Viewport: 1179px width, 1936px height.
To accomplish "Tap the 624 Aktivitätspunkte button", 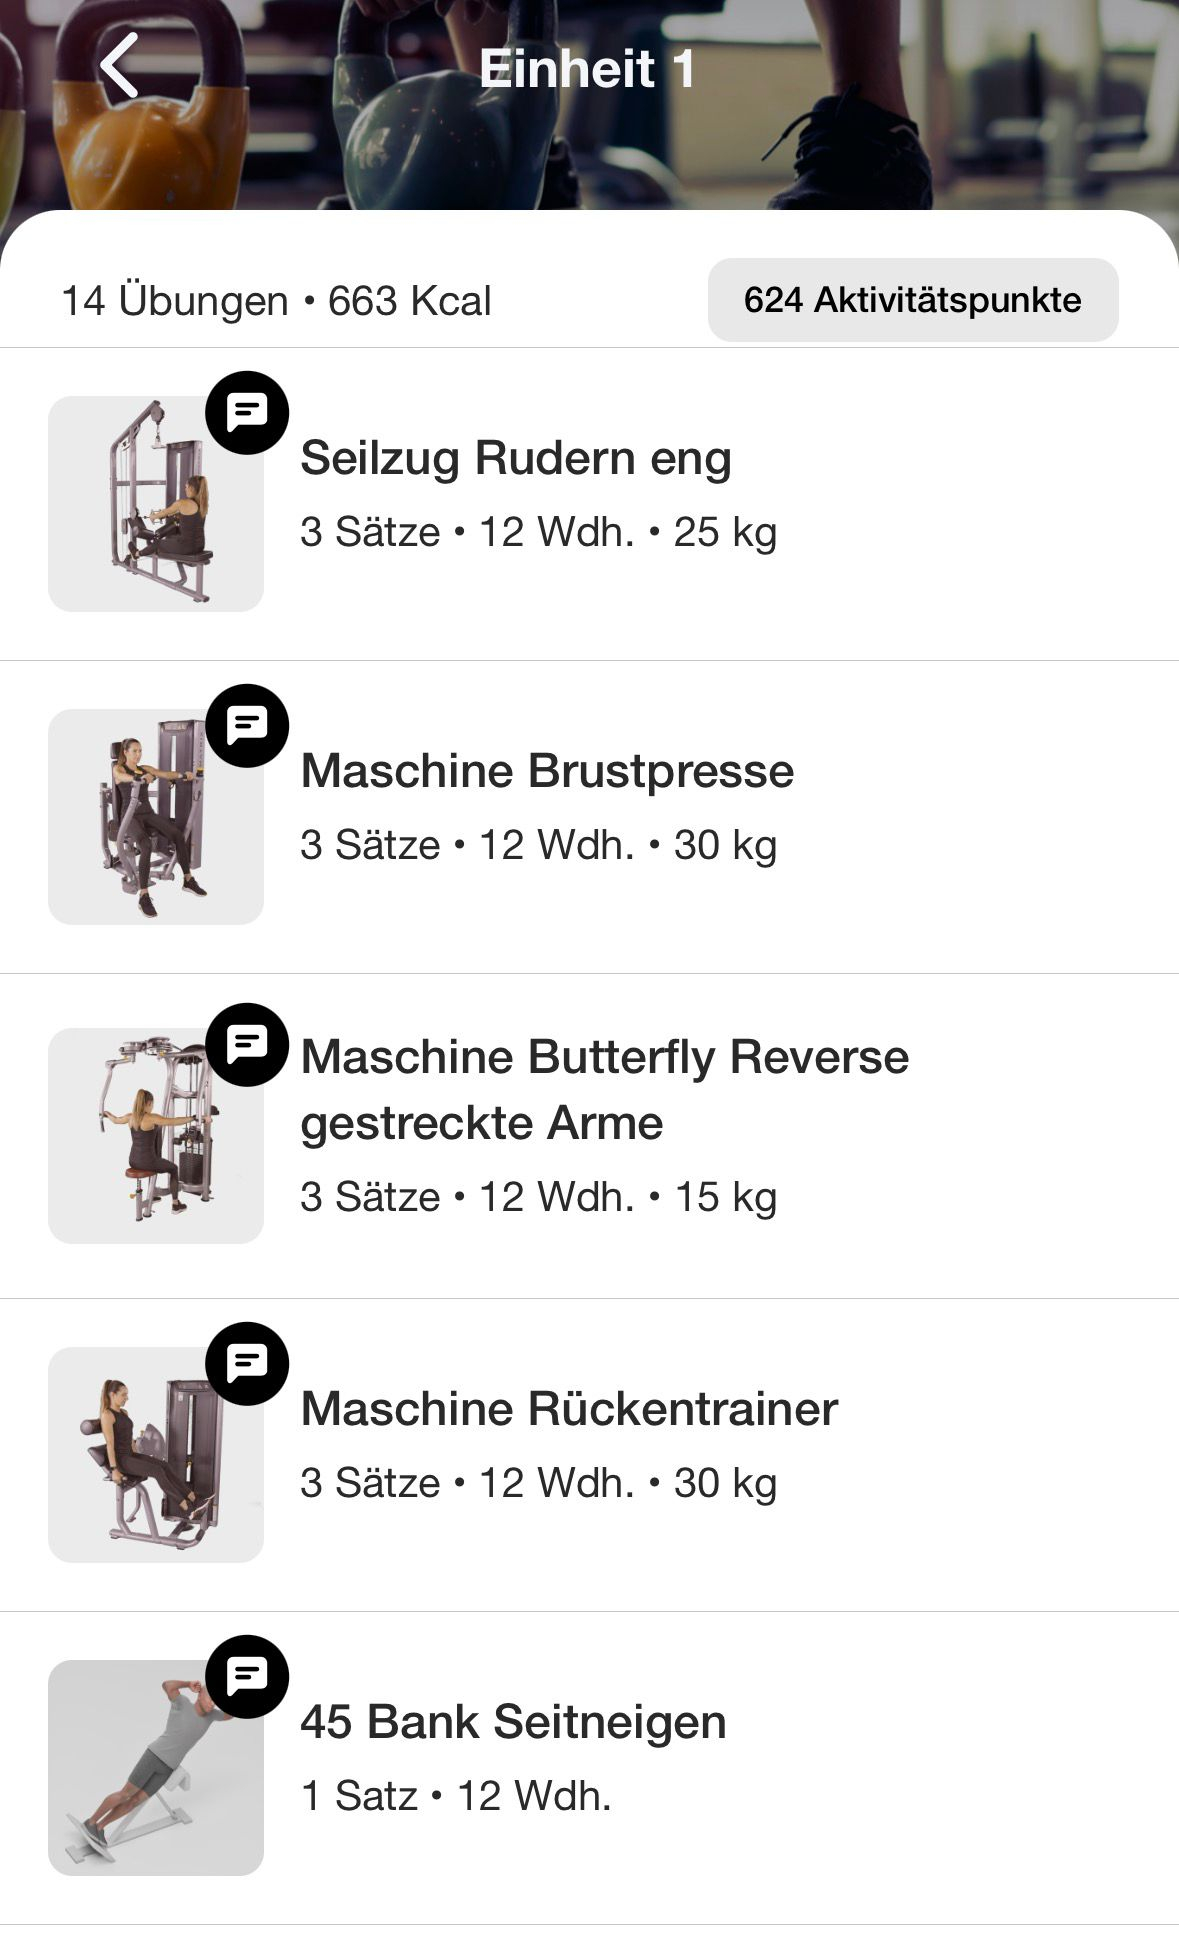I will click(912, 300).
